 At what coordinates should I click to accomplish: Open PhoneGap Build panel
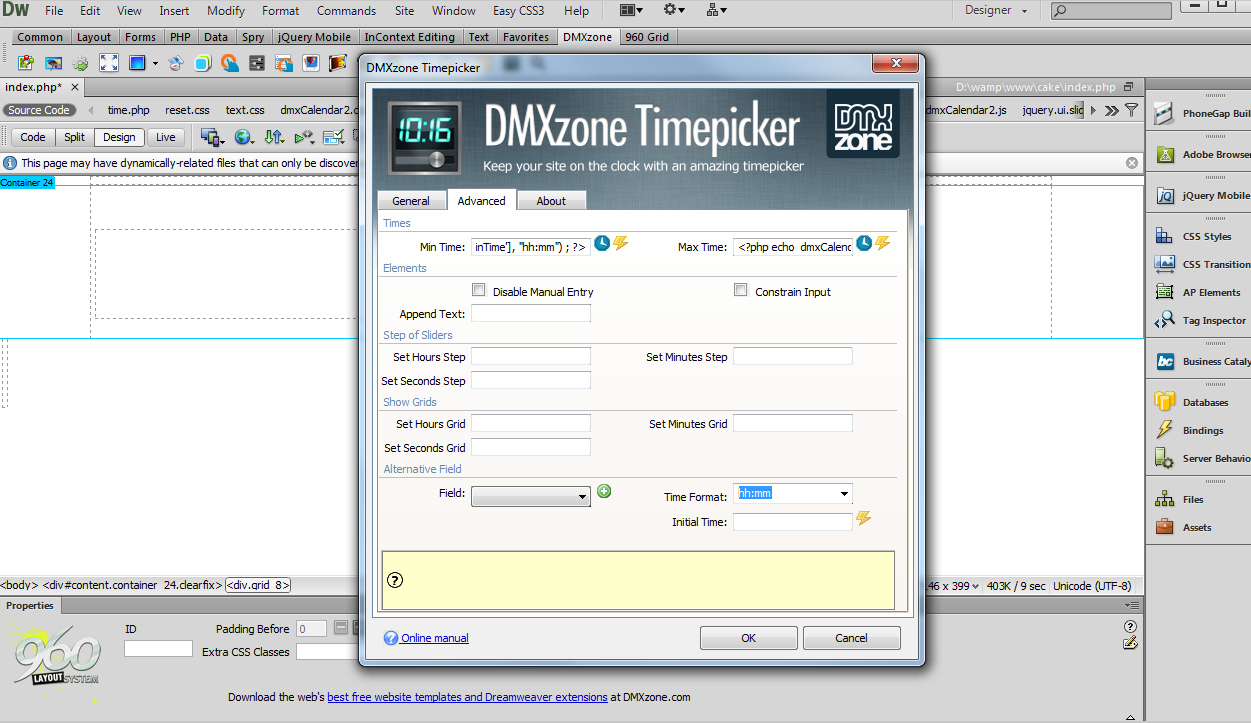pos(1200,114)
